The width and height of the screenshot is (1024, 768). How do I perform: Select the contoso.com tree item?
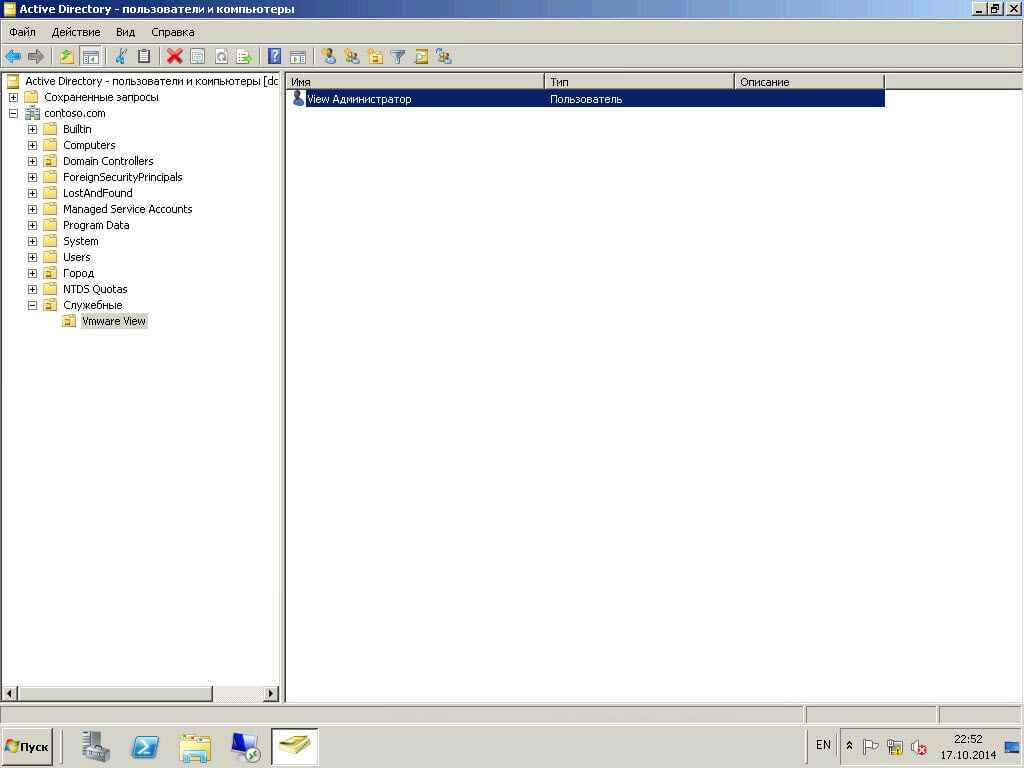[74, 113]
